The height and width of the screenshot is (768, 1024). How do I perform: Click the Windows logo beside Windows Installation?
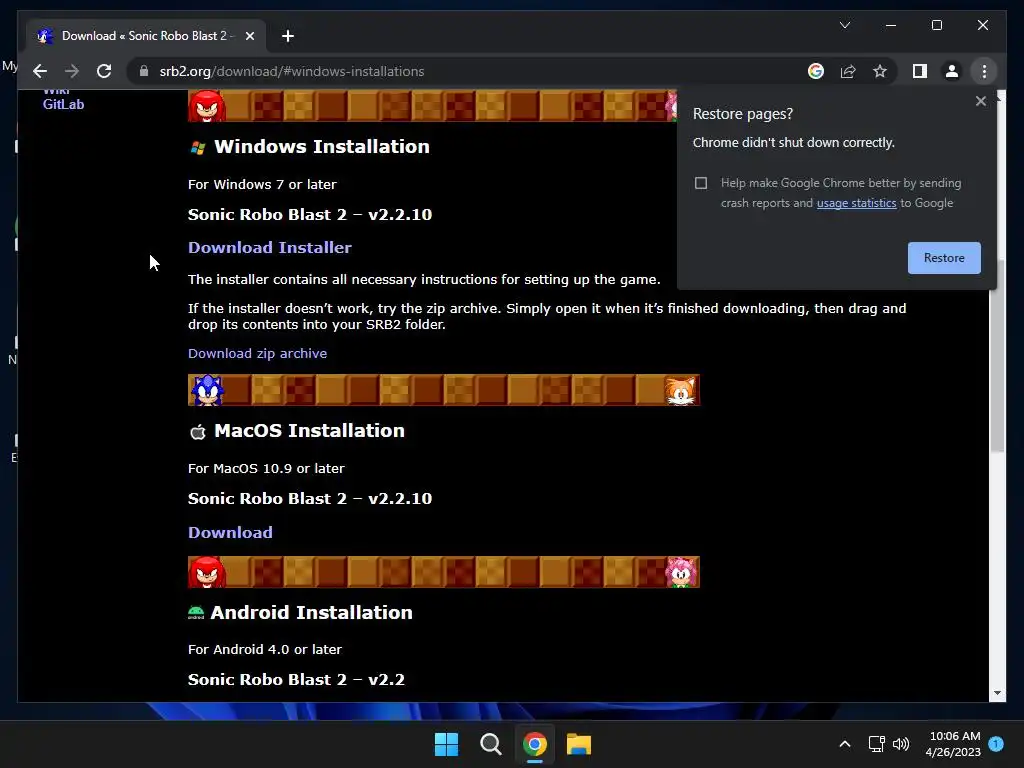click(198, 148)
